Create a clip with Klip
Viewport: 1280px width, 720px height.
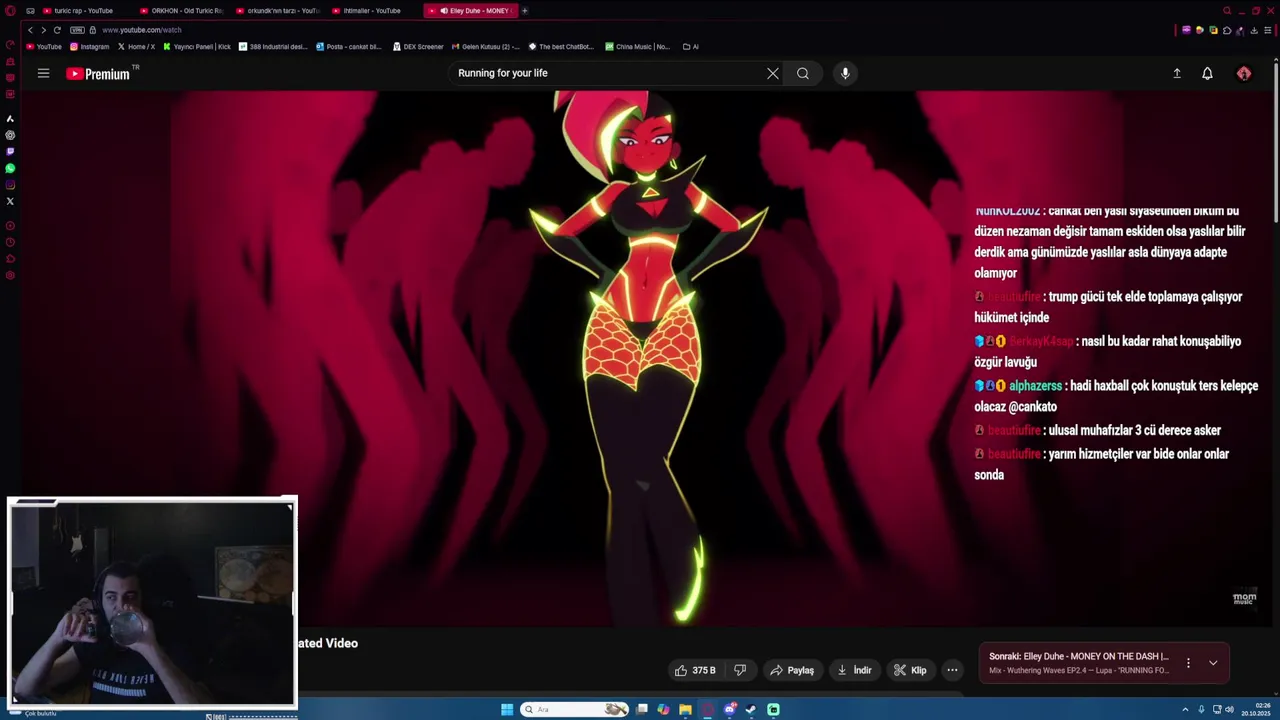[x=910, y=670]
